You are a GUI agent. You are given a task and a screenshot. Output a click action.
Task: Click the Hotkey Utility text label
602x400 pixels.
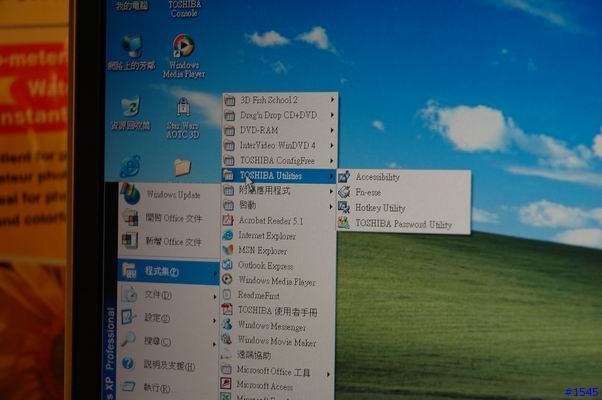(380, 208)
